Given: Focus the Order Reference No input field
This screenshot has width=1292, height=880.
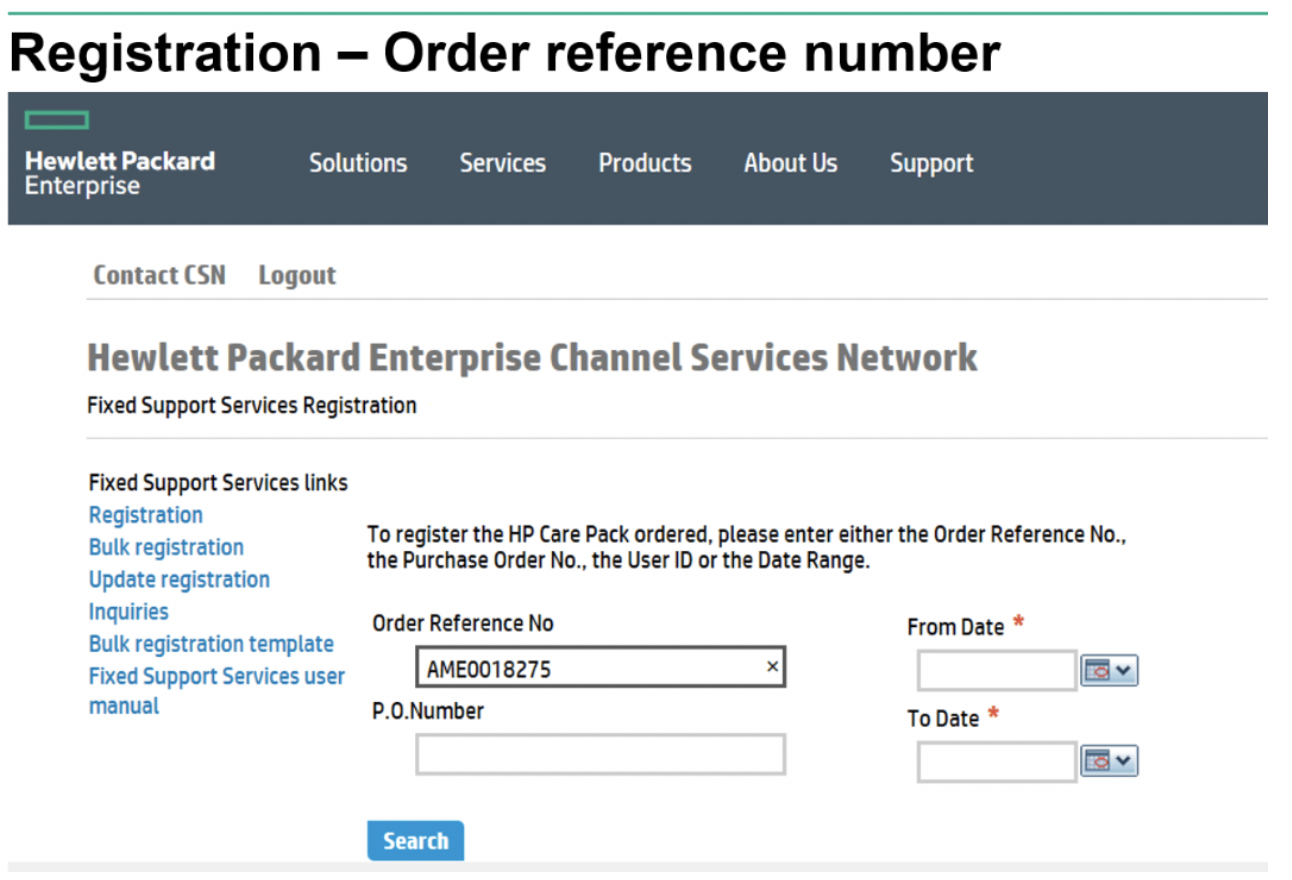Looking at the screenshot, I should pos(601,668).
